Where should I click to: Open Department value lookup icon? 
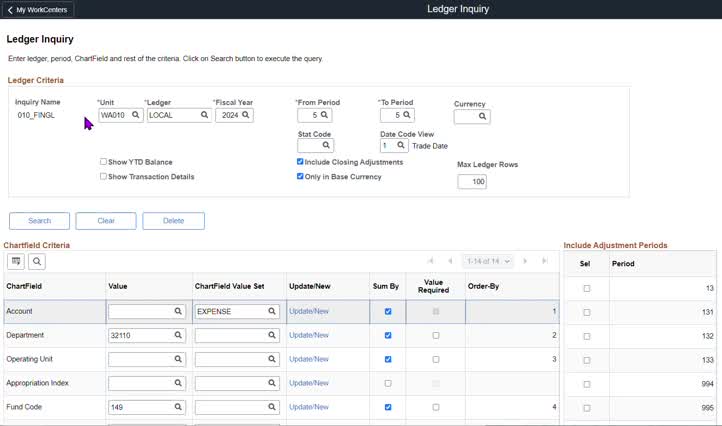click(x=178, y=336)
